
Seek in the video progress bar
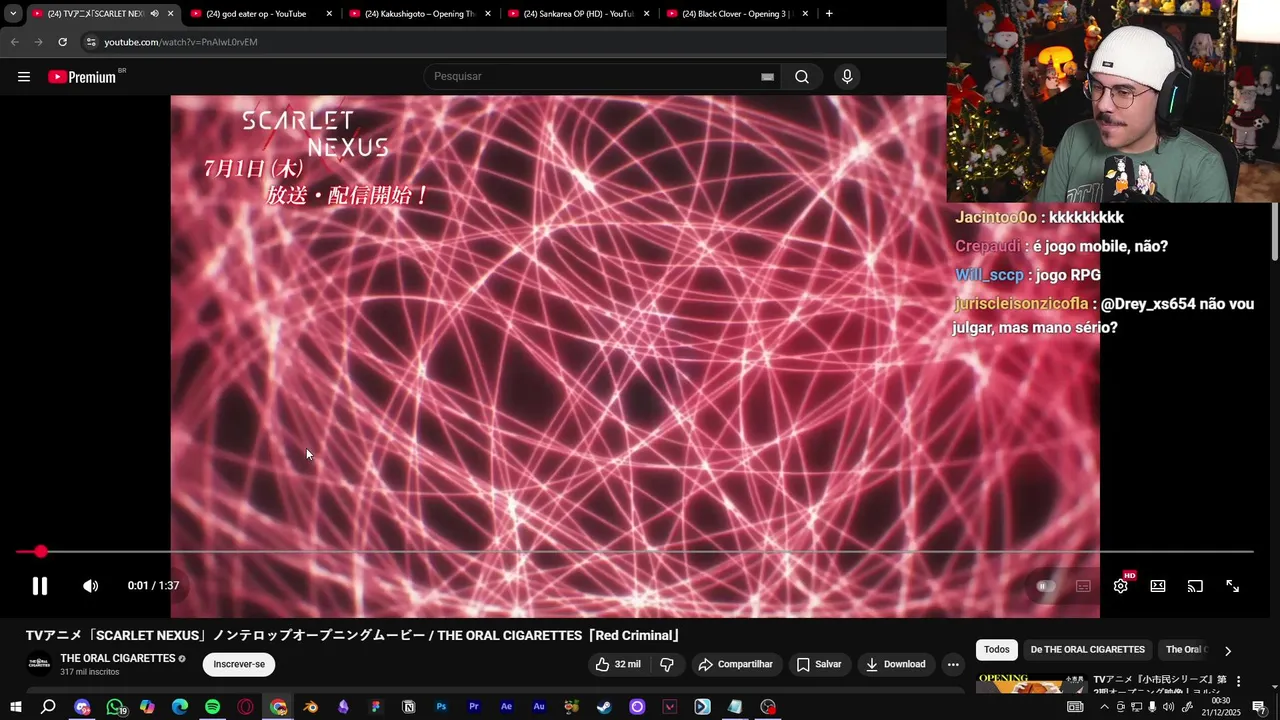pyautogui.click(x=634, y=552)
